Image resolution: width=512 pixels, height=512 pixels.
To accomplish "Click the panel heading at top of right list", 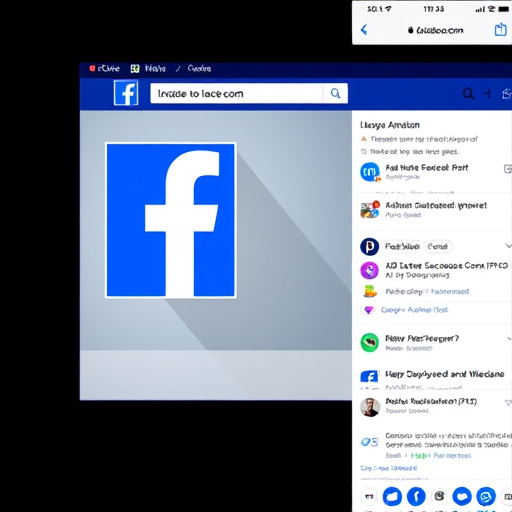I will click(390, 125).
